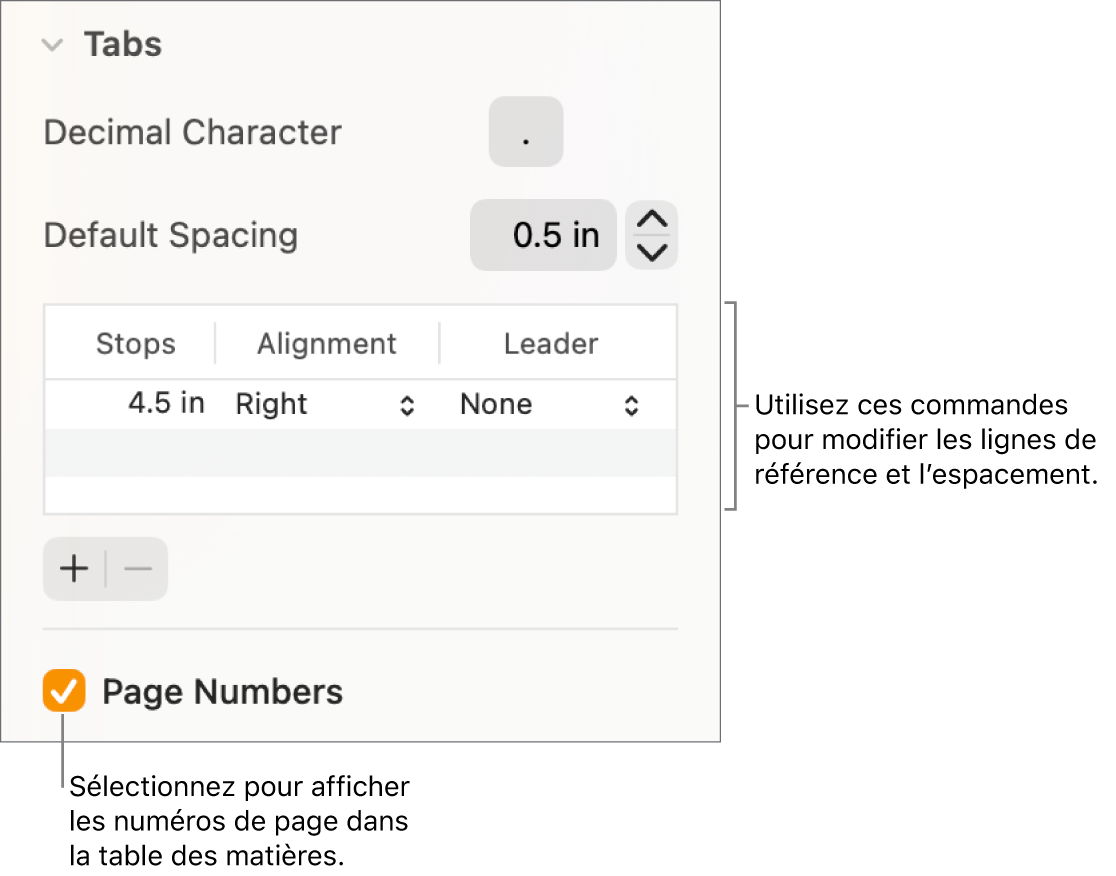Collapse the Tabs section disclosure triangle
Image resolution: width=1116 pixels, height=876 pixels.
(53, 44)
